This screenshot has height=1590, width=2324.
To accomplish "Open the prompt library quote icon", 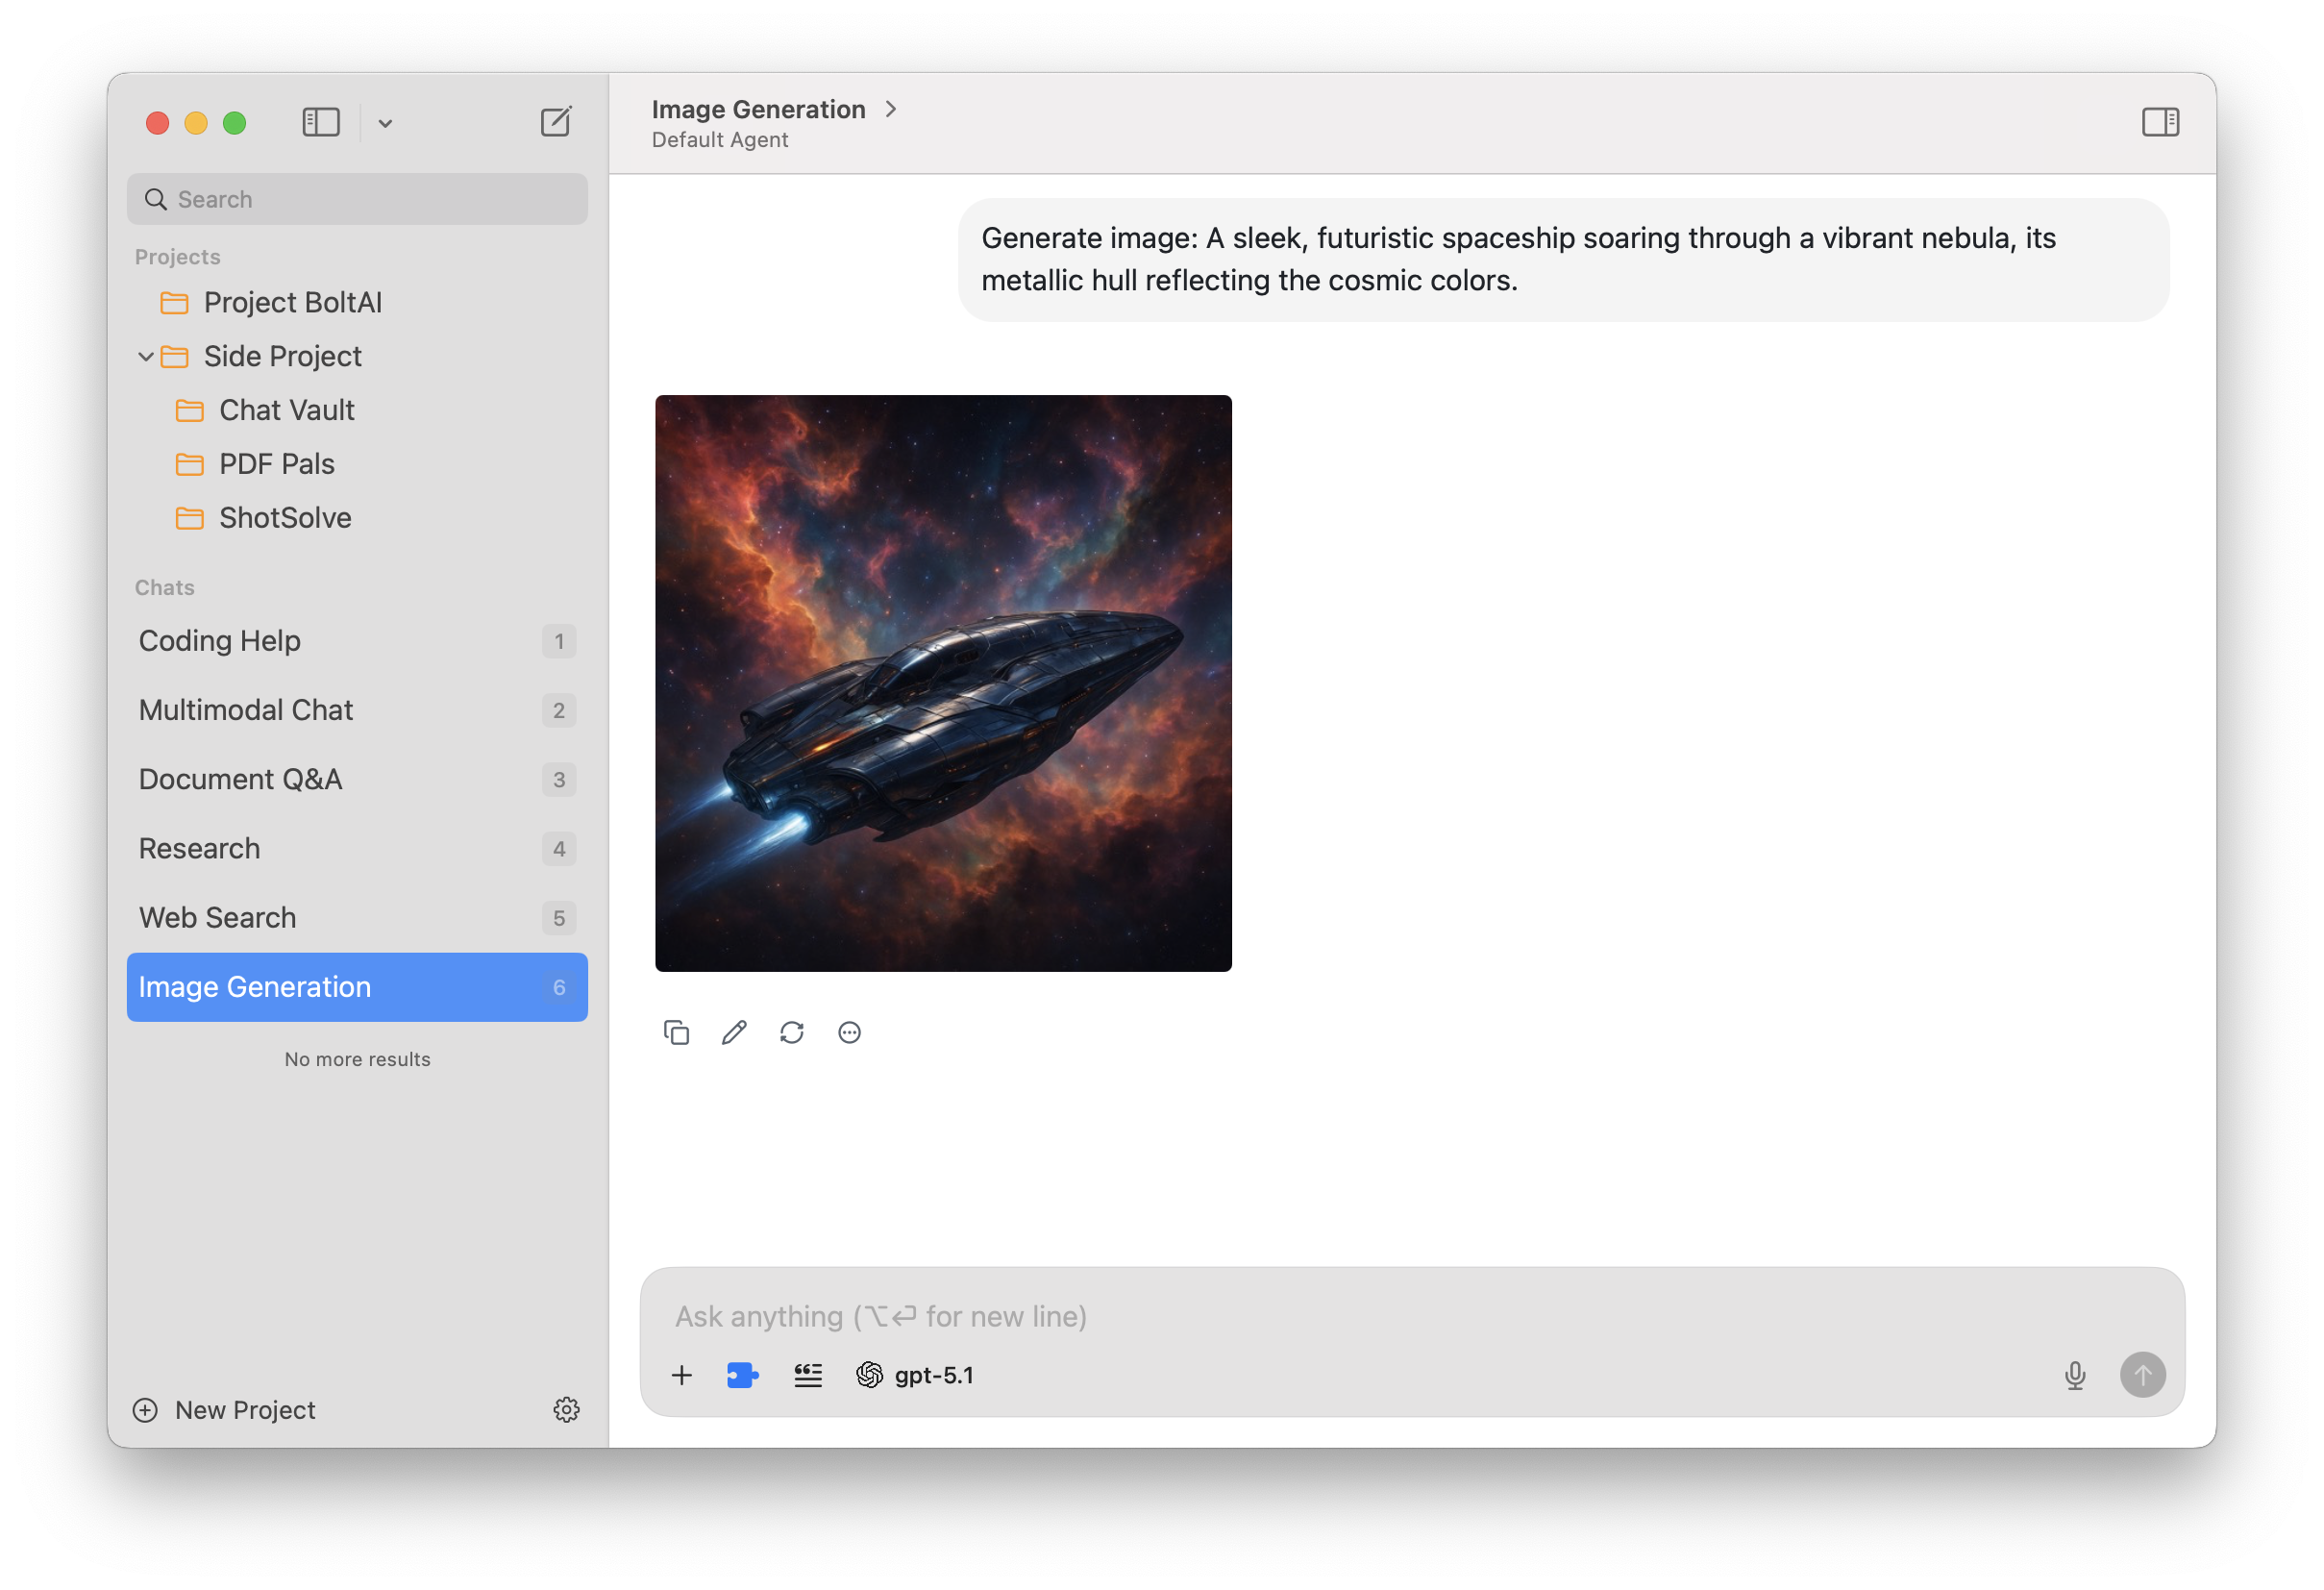I will pyautogui.click(x=808, y=1375).
